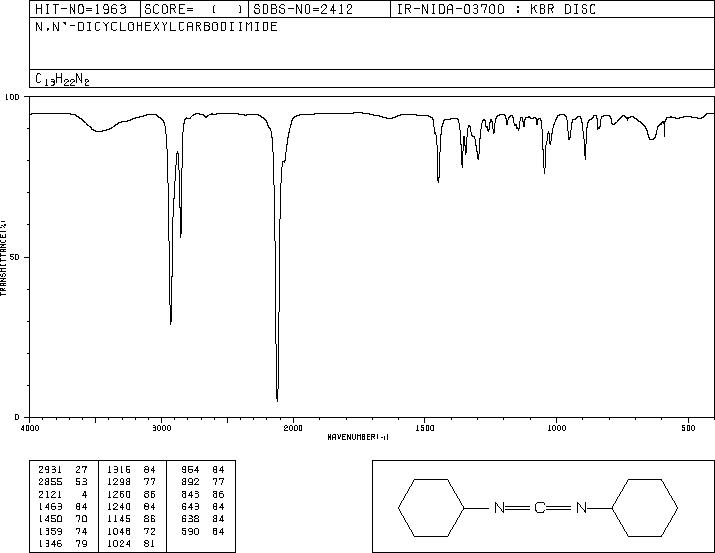Click the broad band near 3450
Screen dimensions: 715x553
pos(99,131)
